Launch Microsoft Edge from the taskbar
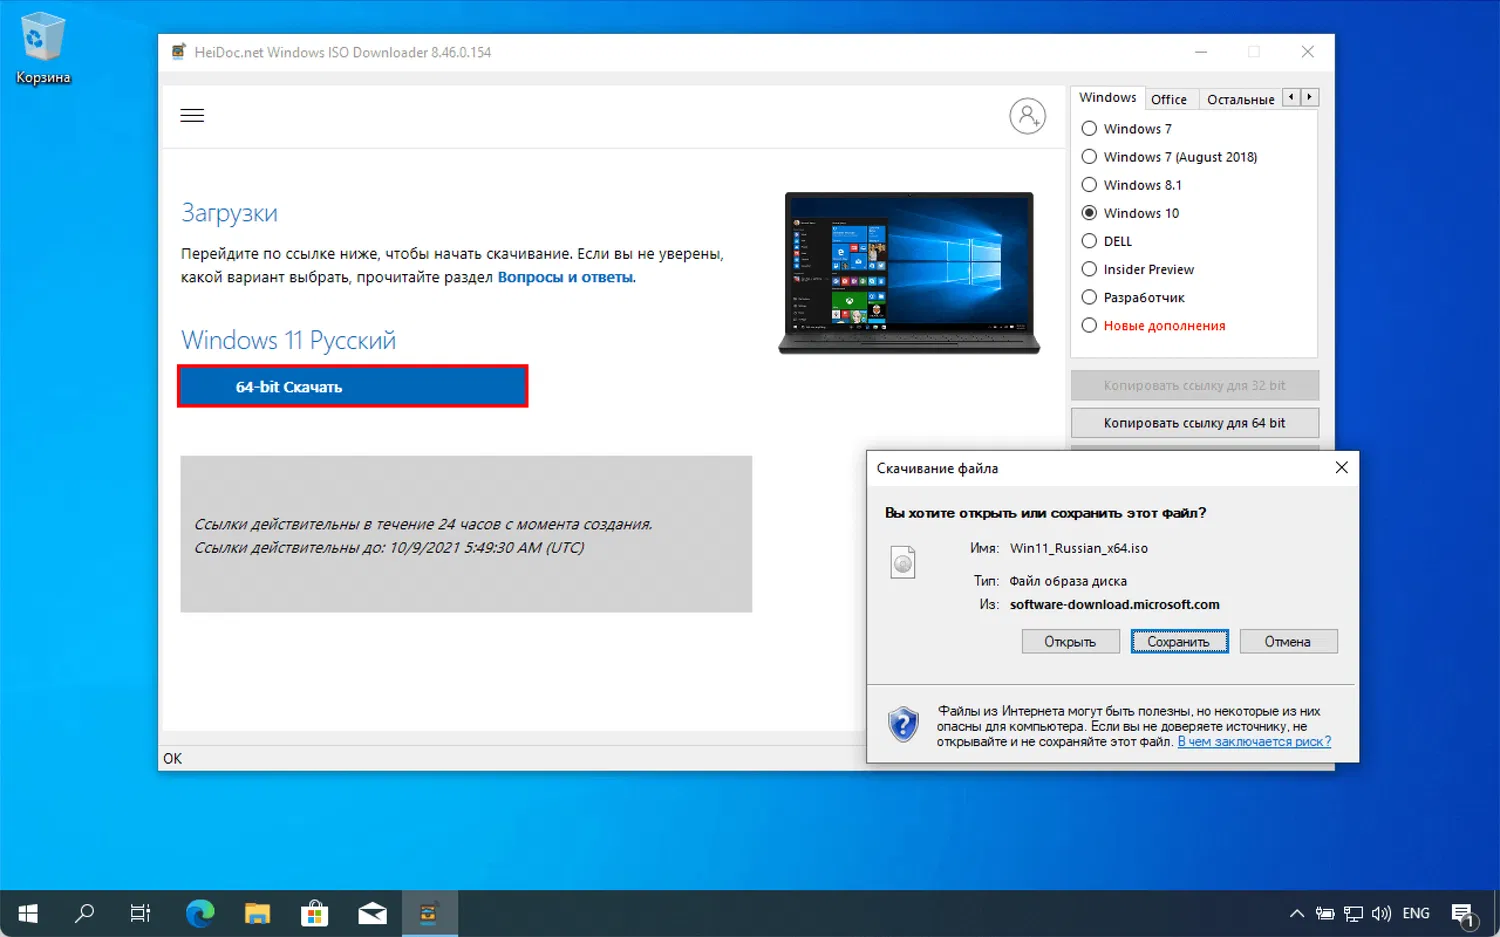 [x=199, y=913]
